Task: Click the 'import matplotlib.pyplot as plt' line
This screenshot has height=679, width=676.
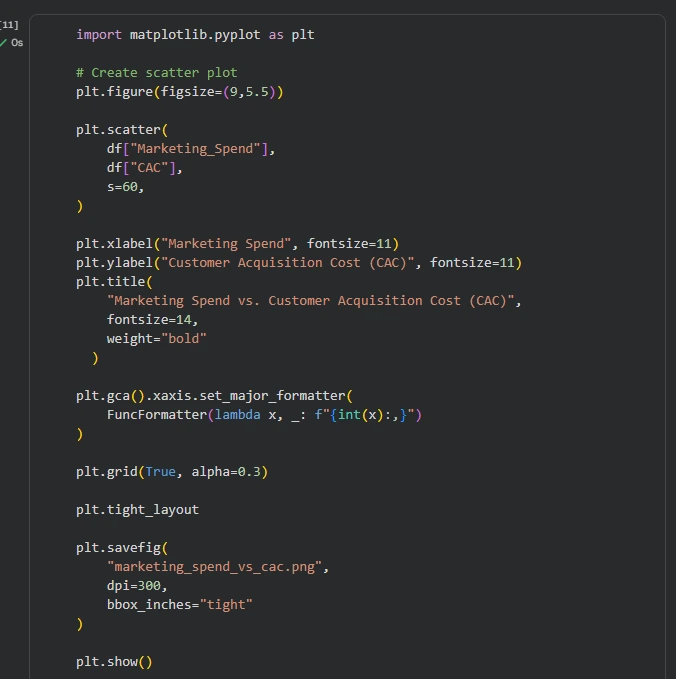Action: pyautogui.click(x=195, y=35)
